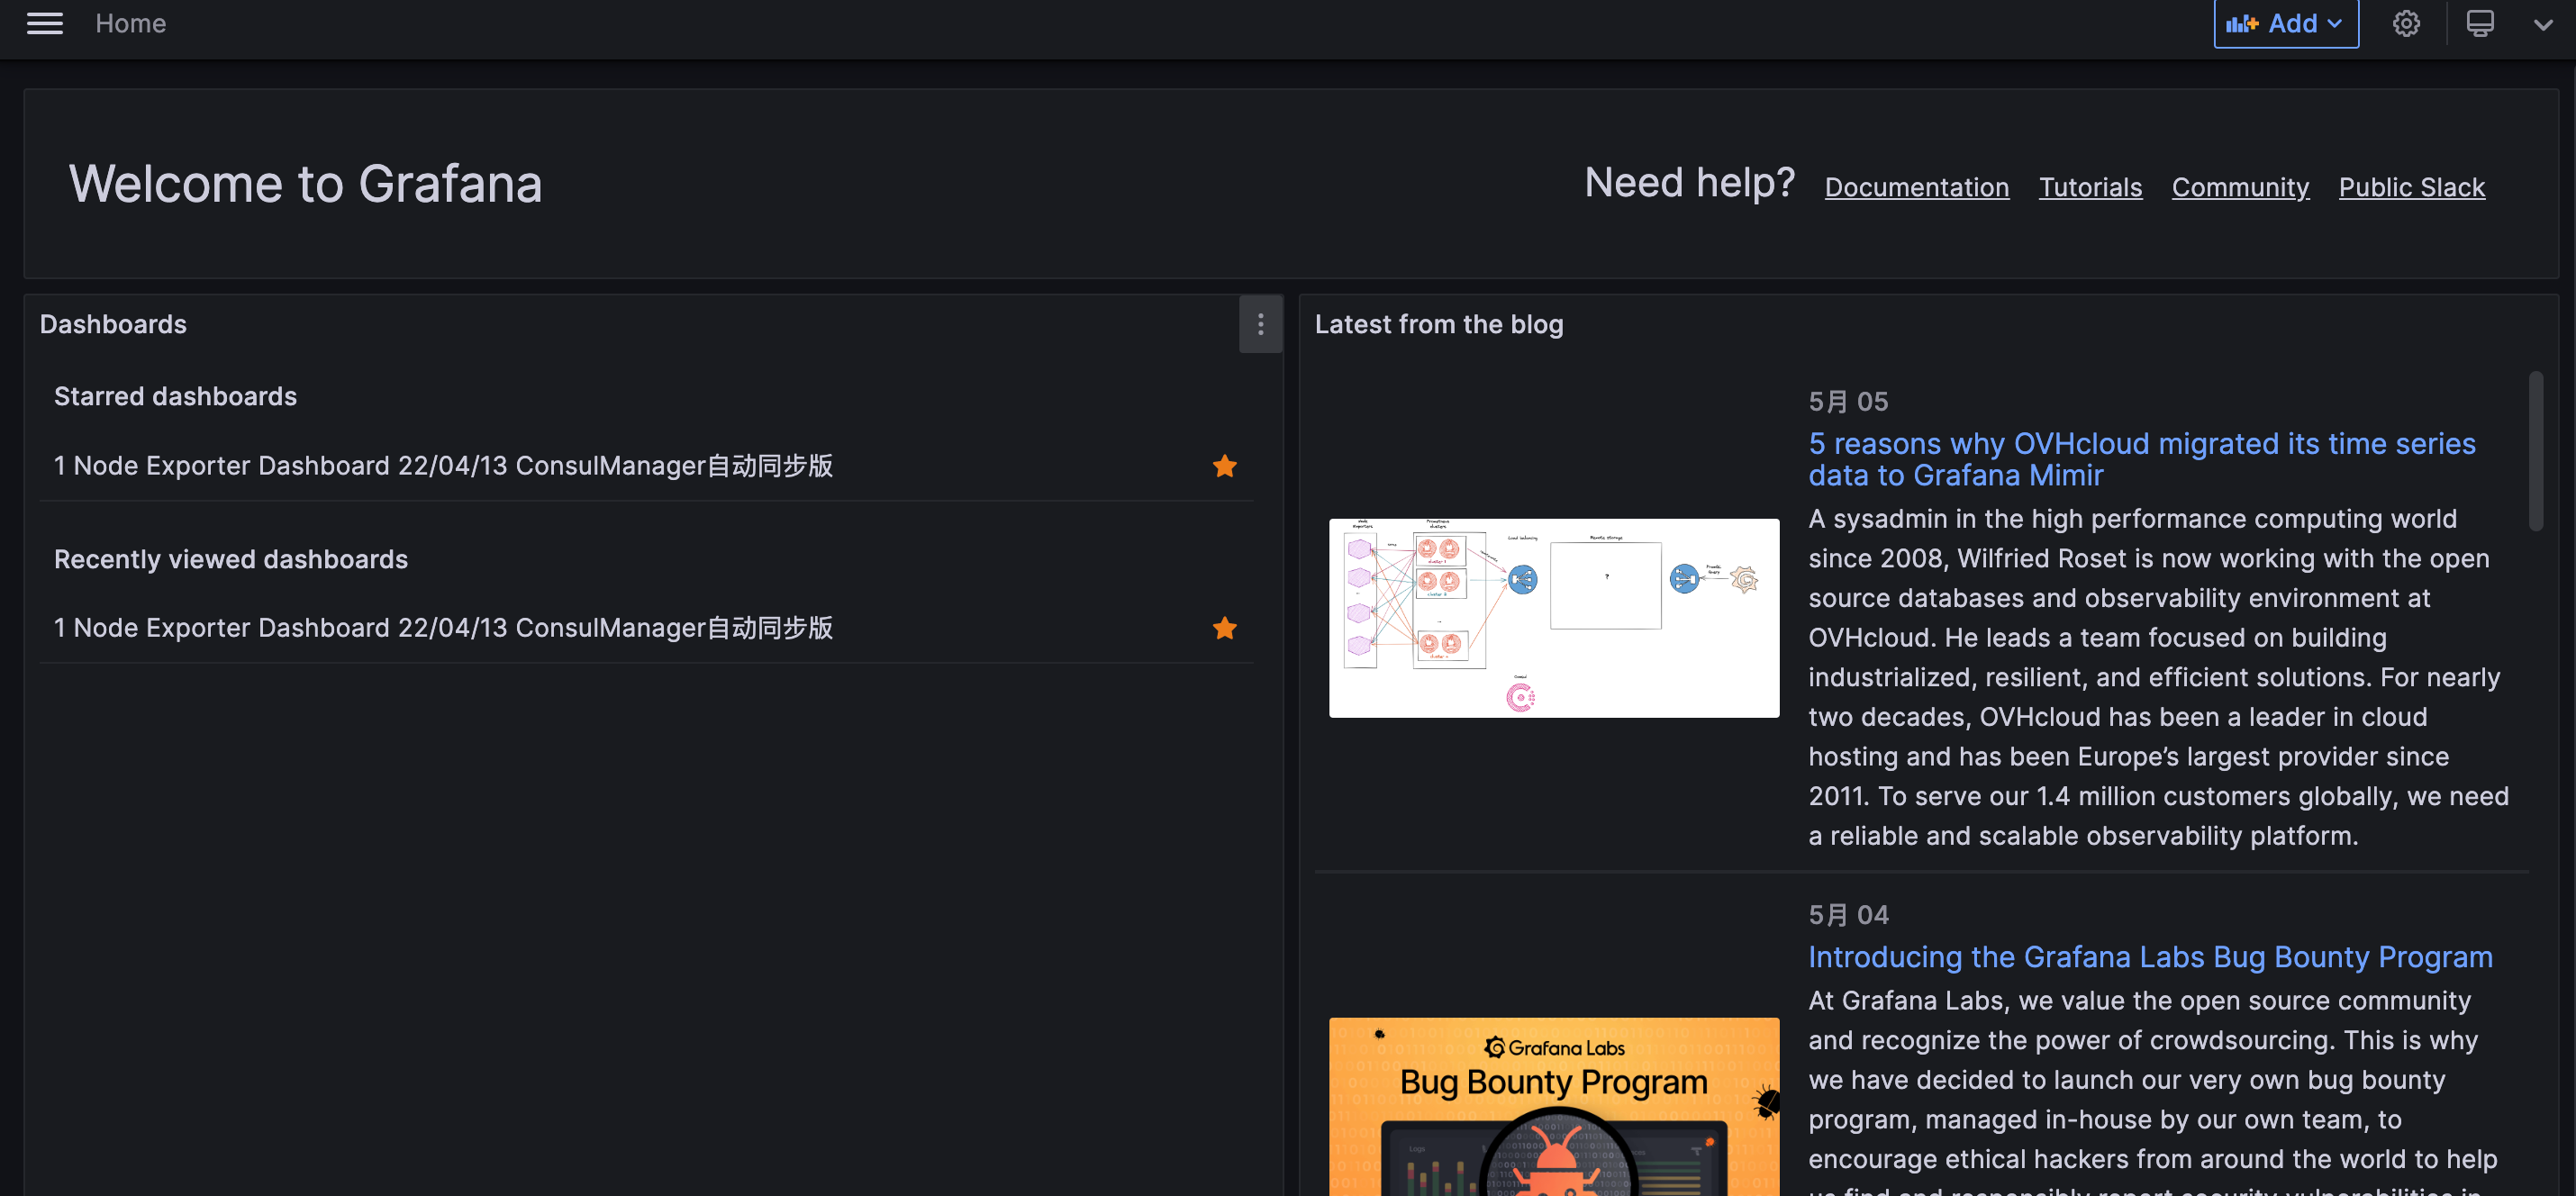2576x1196 pixels.
Task: Open the Tutorials link
Action: 2090,187
